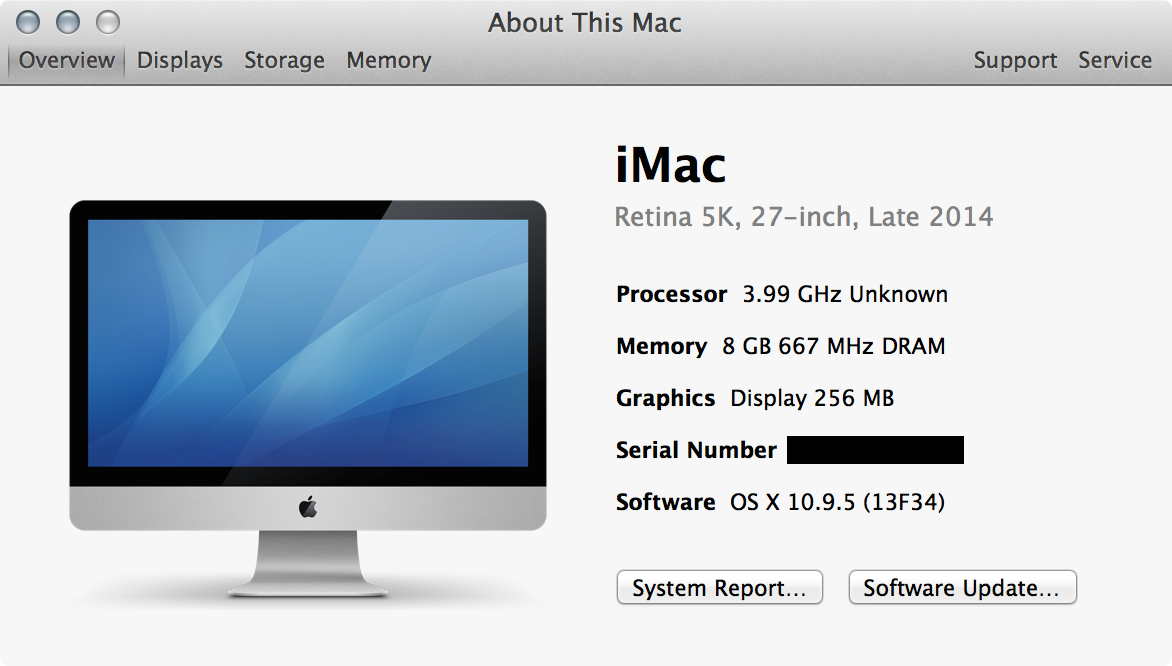
Task: Click the Apple logo on the iMac
Action: click(308, 508)
